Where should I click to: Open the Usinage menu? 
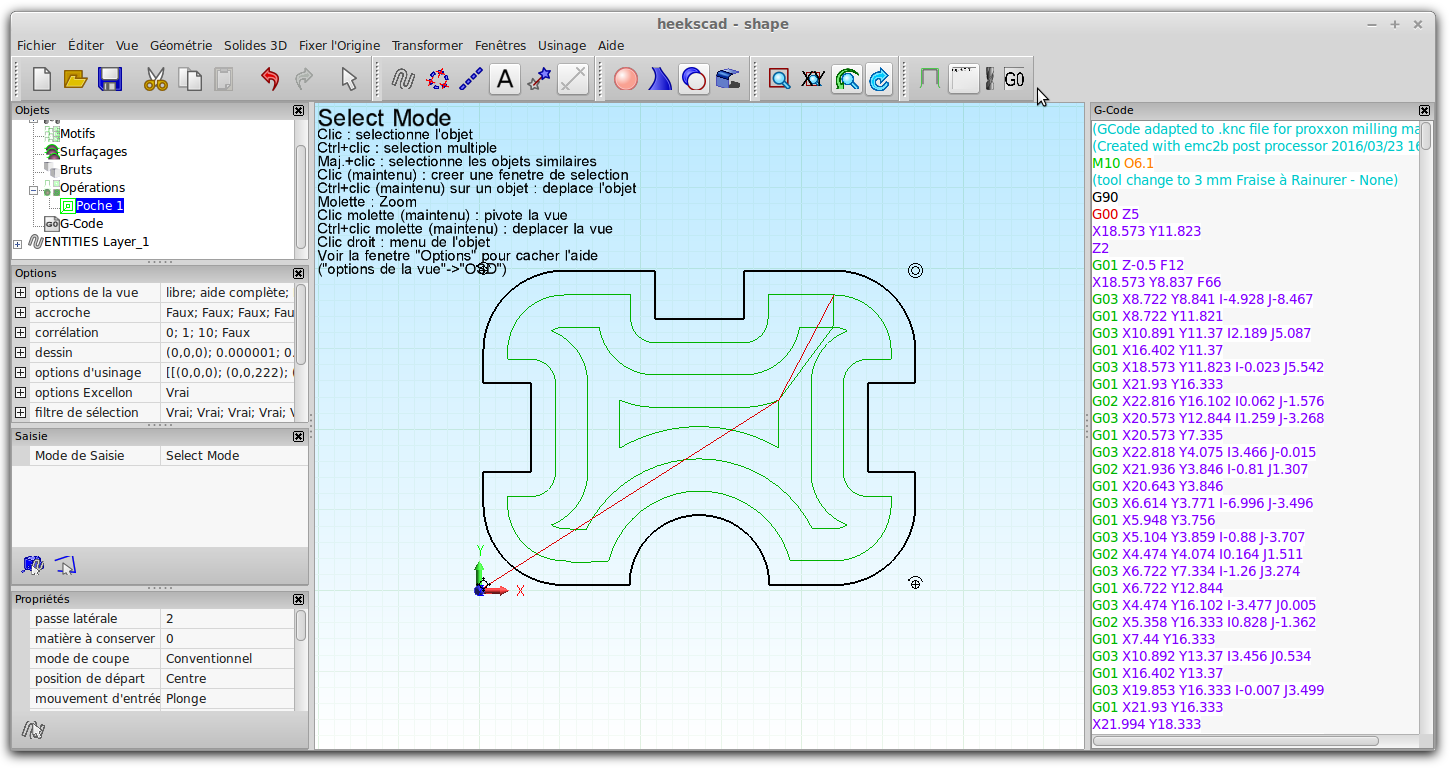coord(561,45)
